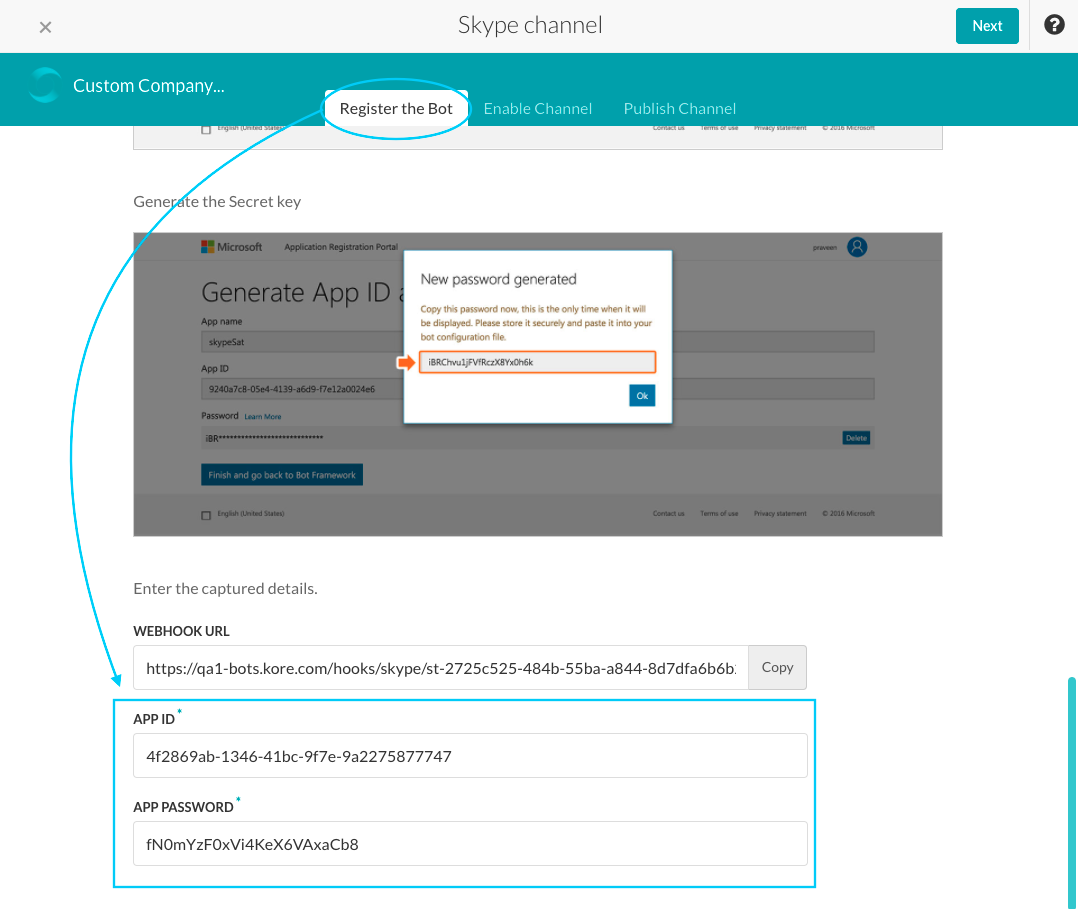Switch to the Enable Channel tab

538,108
